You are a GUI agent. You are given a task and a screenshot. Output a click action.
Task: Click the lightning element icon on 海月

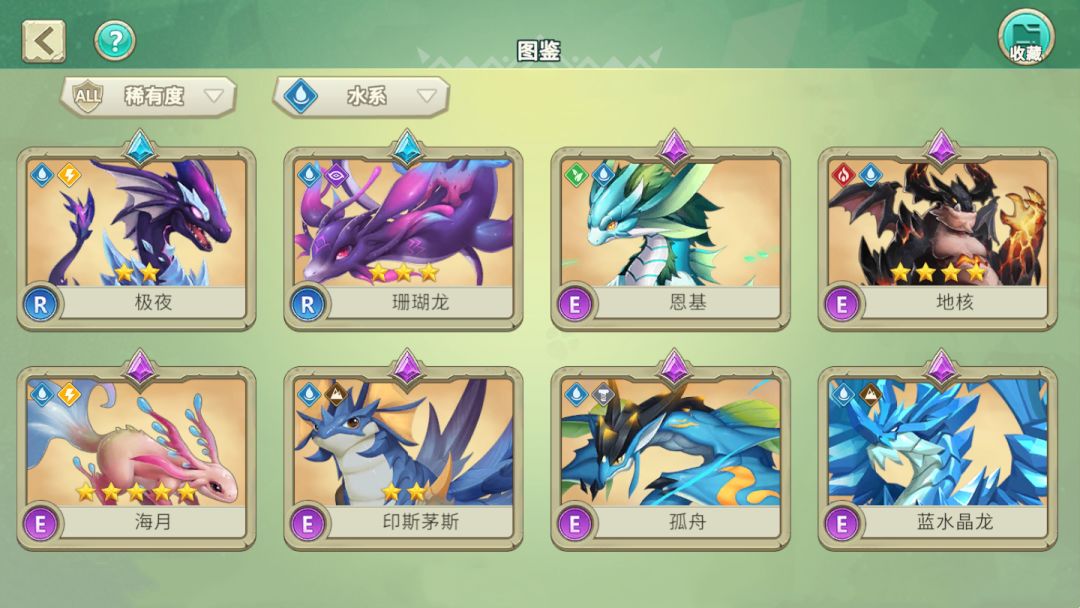[x=69, y=395]
